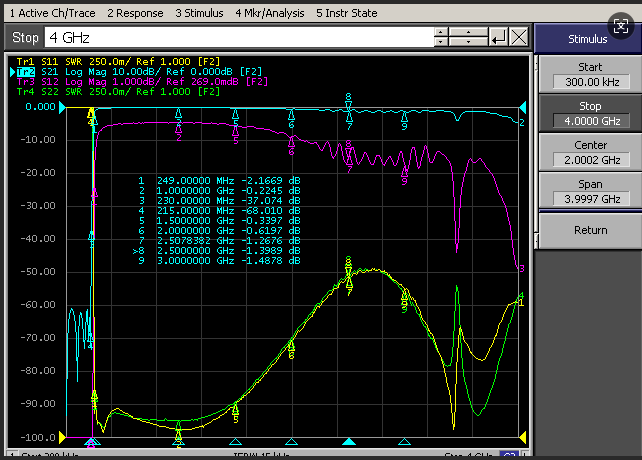Decrease the value with small down stepper
Viewport: 642px width, 460px height.
pyautogui.click(x=441, y=42)
